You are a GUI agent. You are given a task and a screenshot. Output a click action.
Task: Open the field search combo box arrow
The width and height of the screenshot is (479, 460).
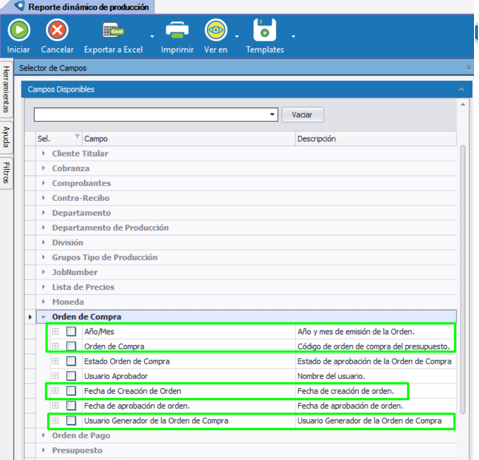[272, 115]
